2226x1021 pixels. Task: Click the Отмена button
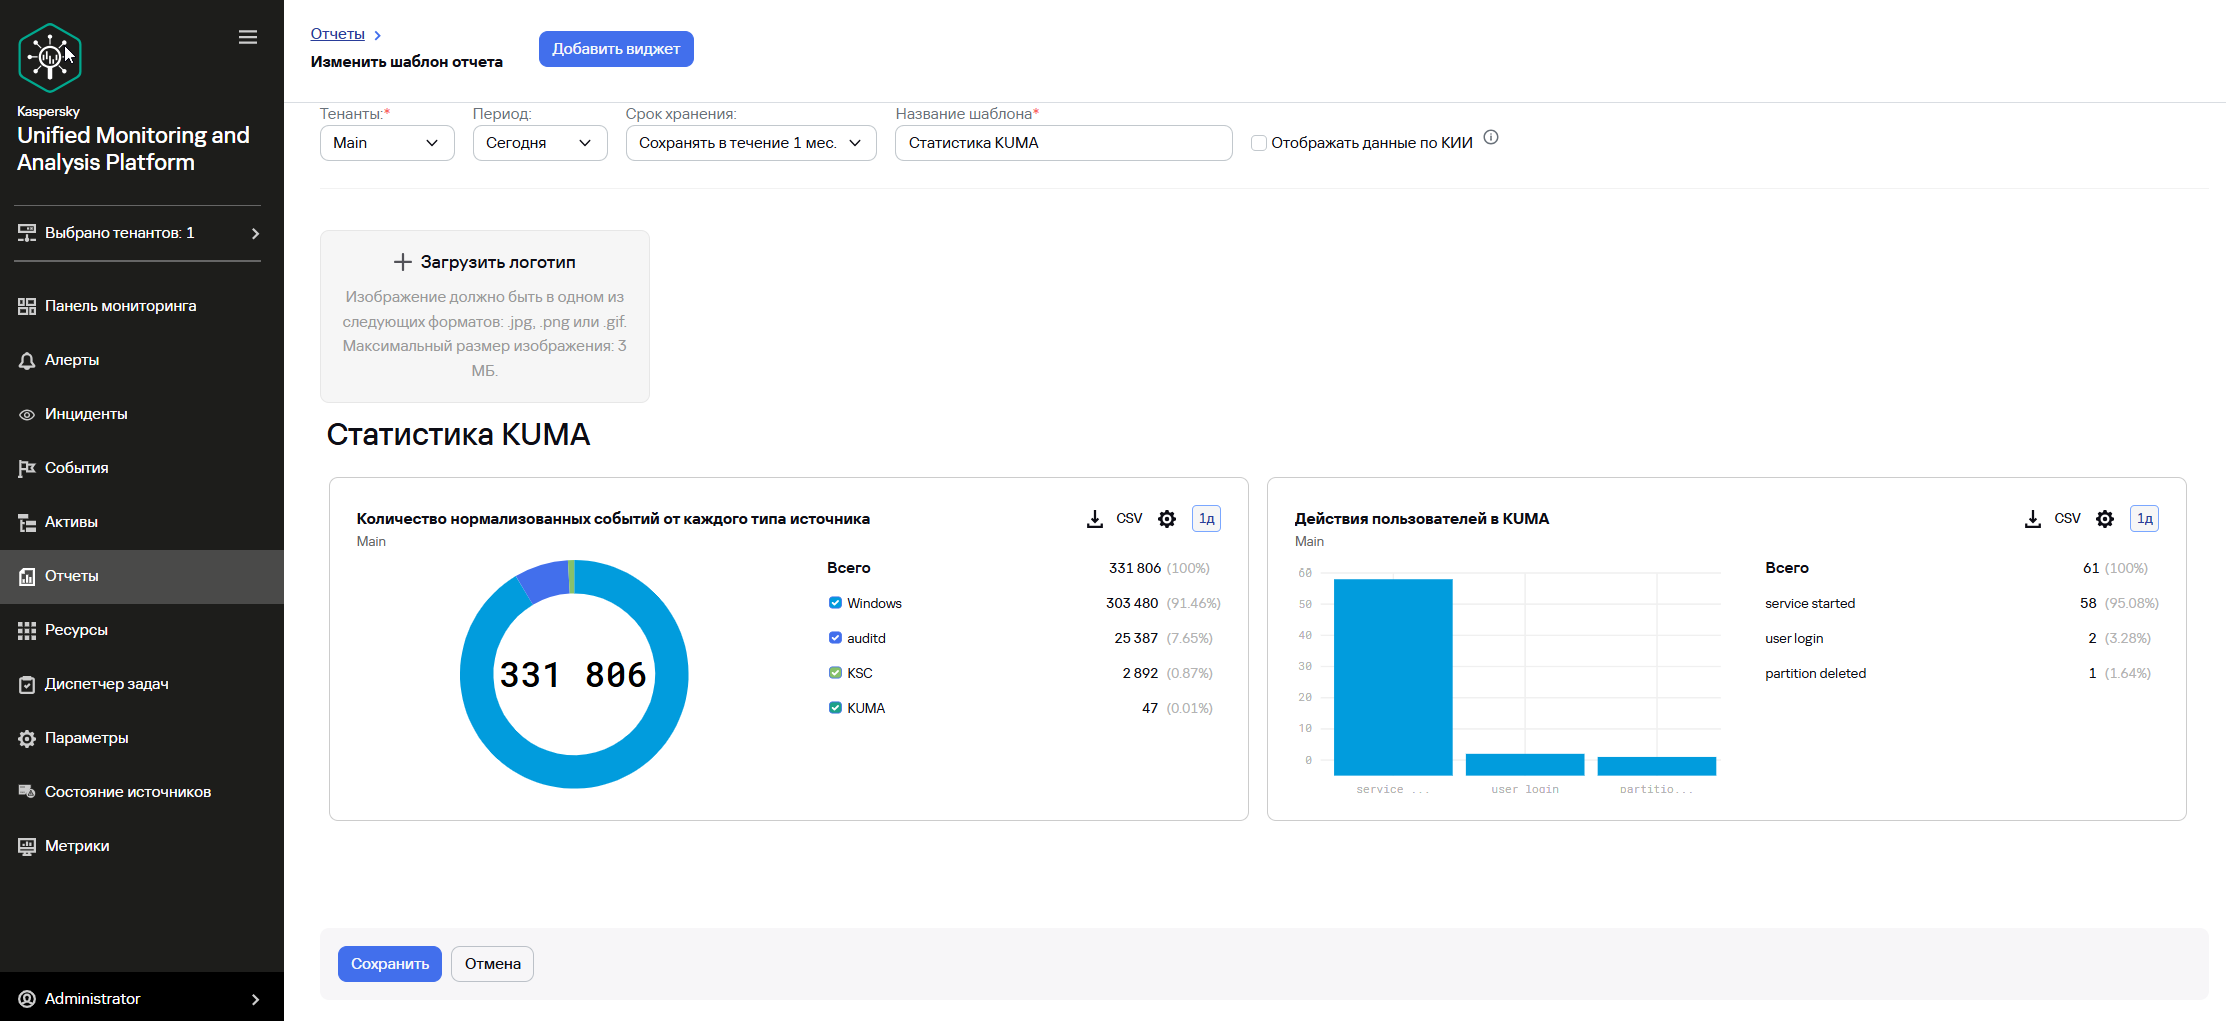[492, 964]
